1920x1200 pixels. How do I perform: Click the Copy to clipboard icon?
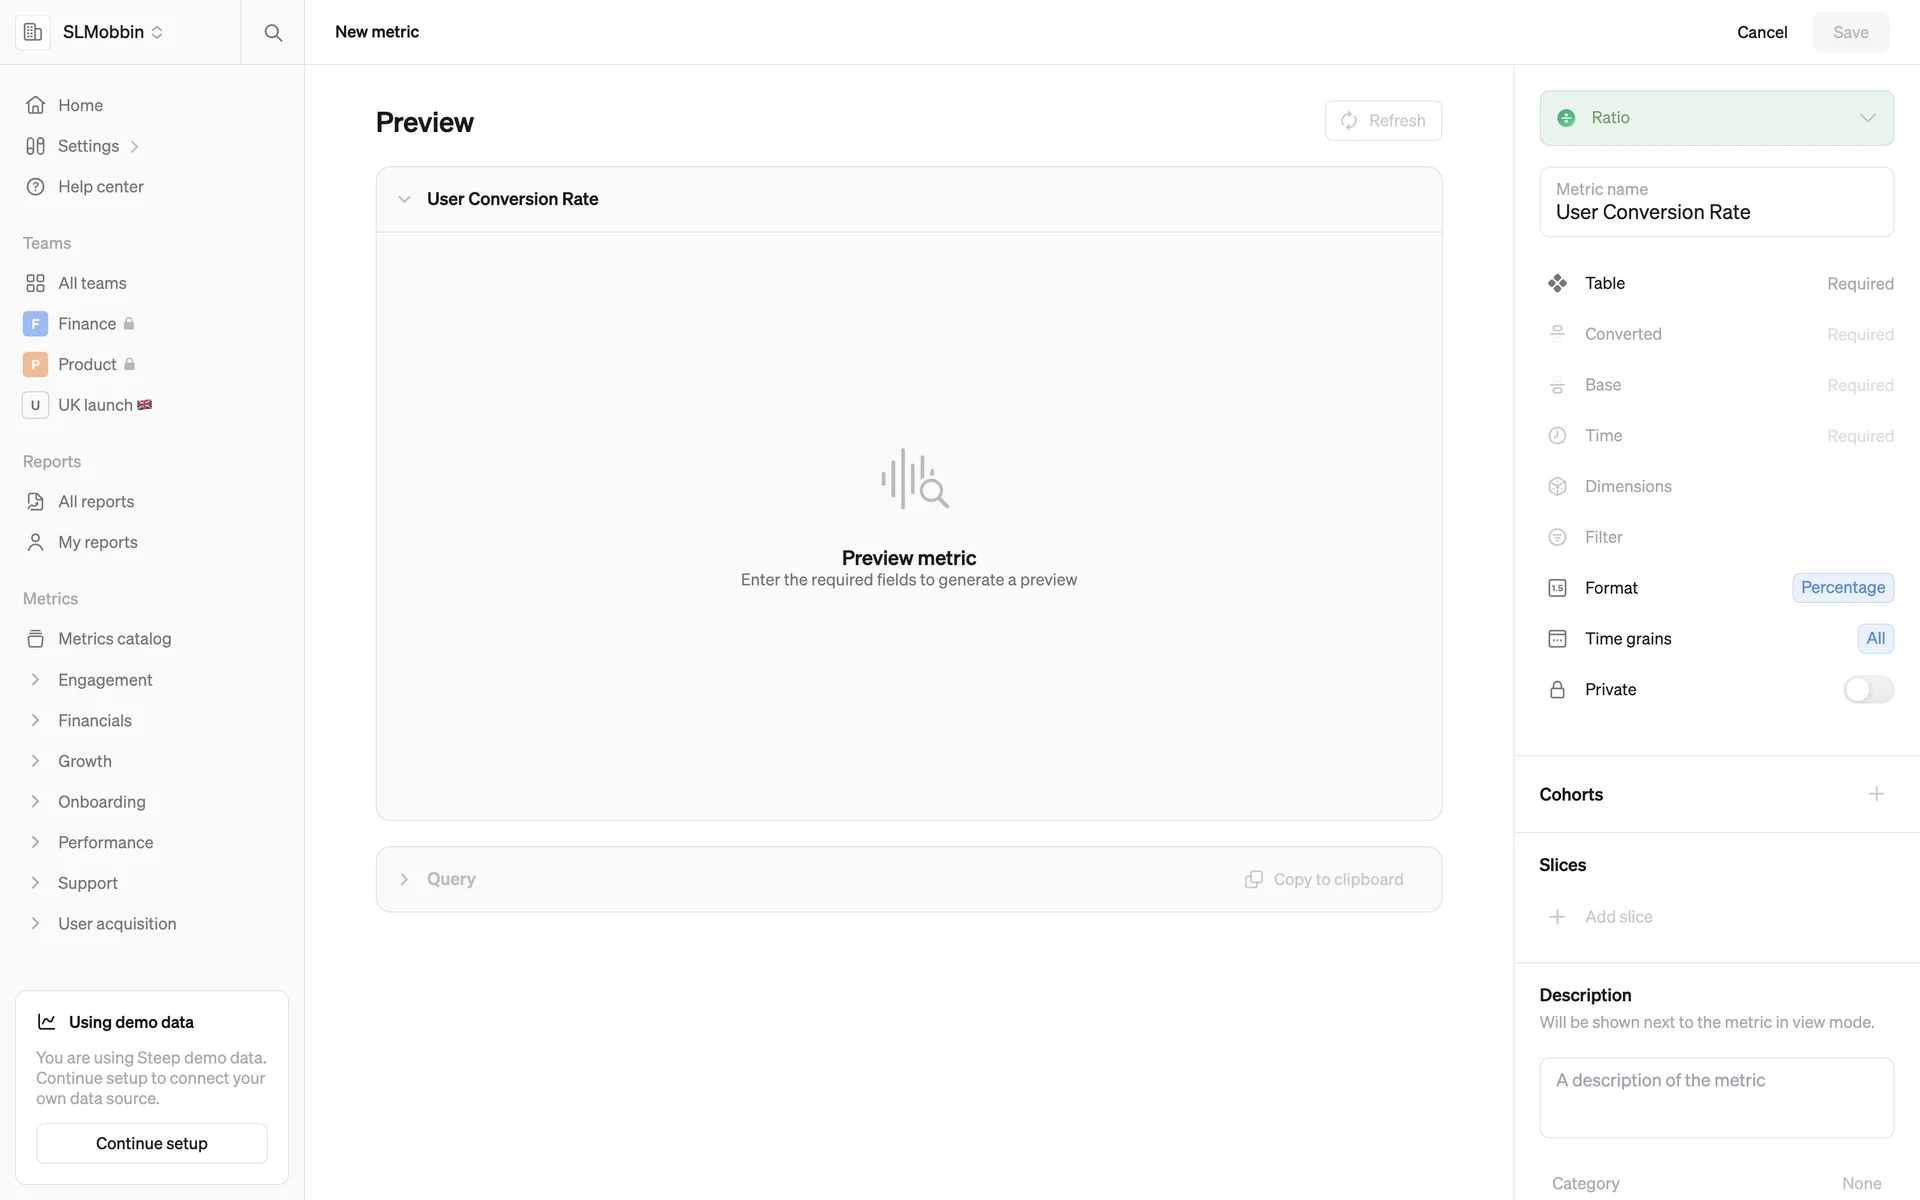pyautogui.click(x=1253, y=879)
